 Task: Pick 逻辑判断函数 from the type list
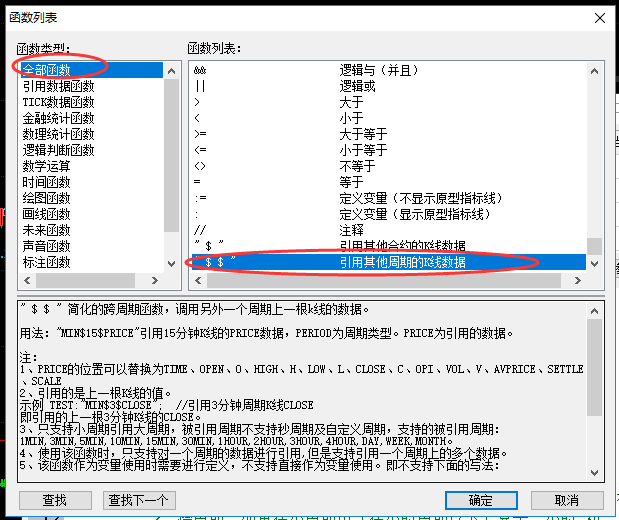[x=58, y=150]
